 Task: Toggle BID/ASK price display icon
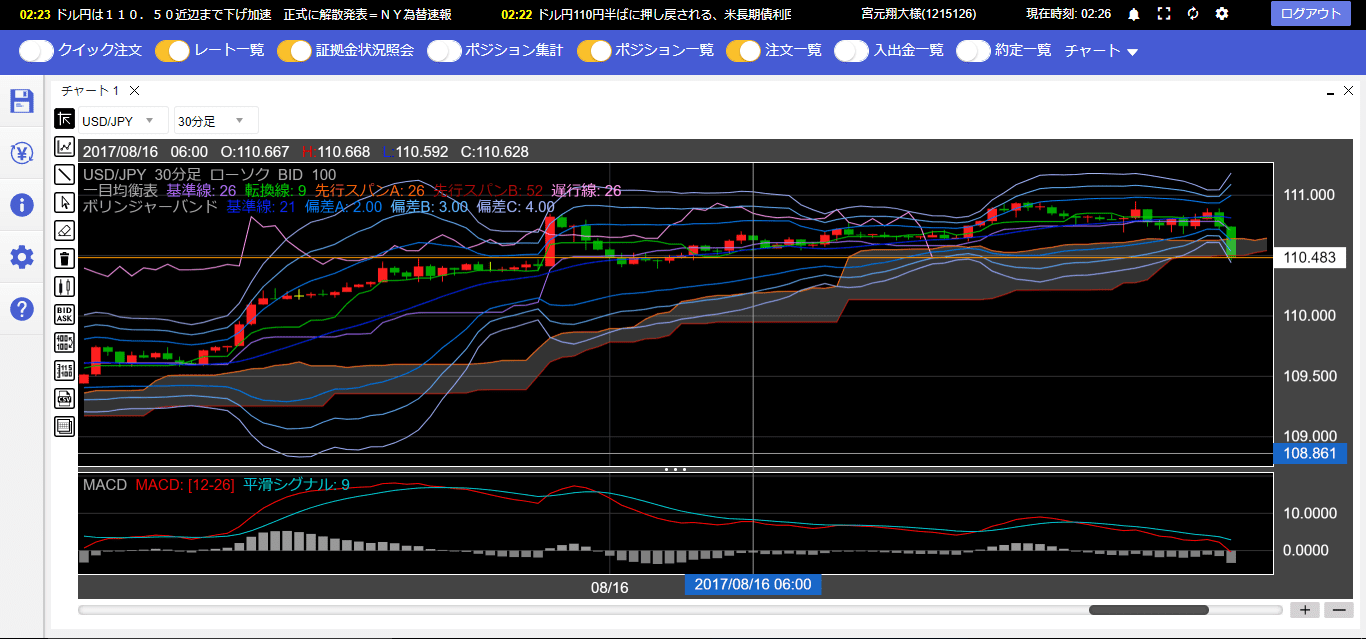(x=65, y=314)
